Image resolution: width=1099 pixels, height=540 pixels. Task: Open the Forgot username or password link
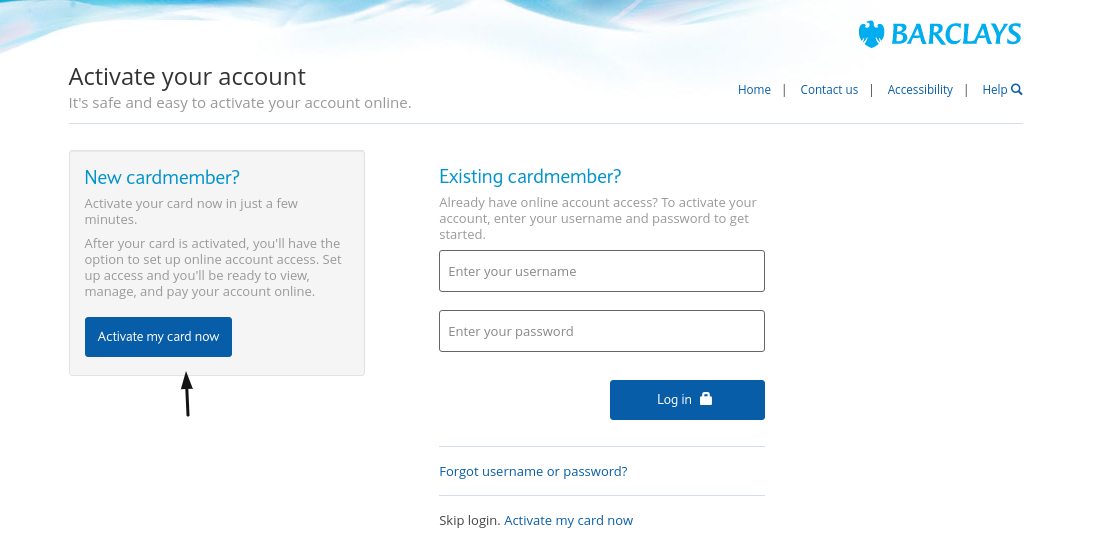(x=533, y=471)
